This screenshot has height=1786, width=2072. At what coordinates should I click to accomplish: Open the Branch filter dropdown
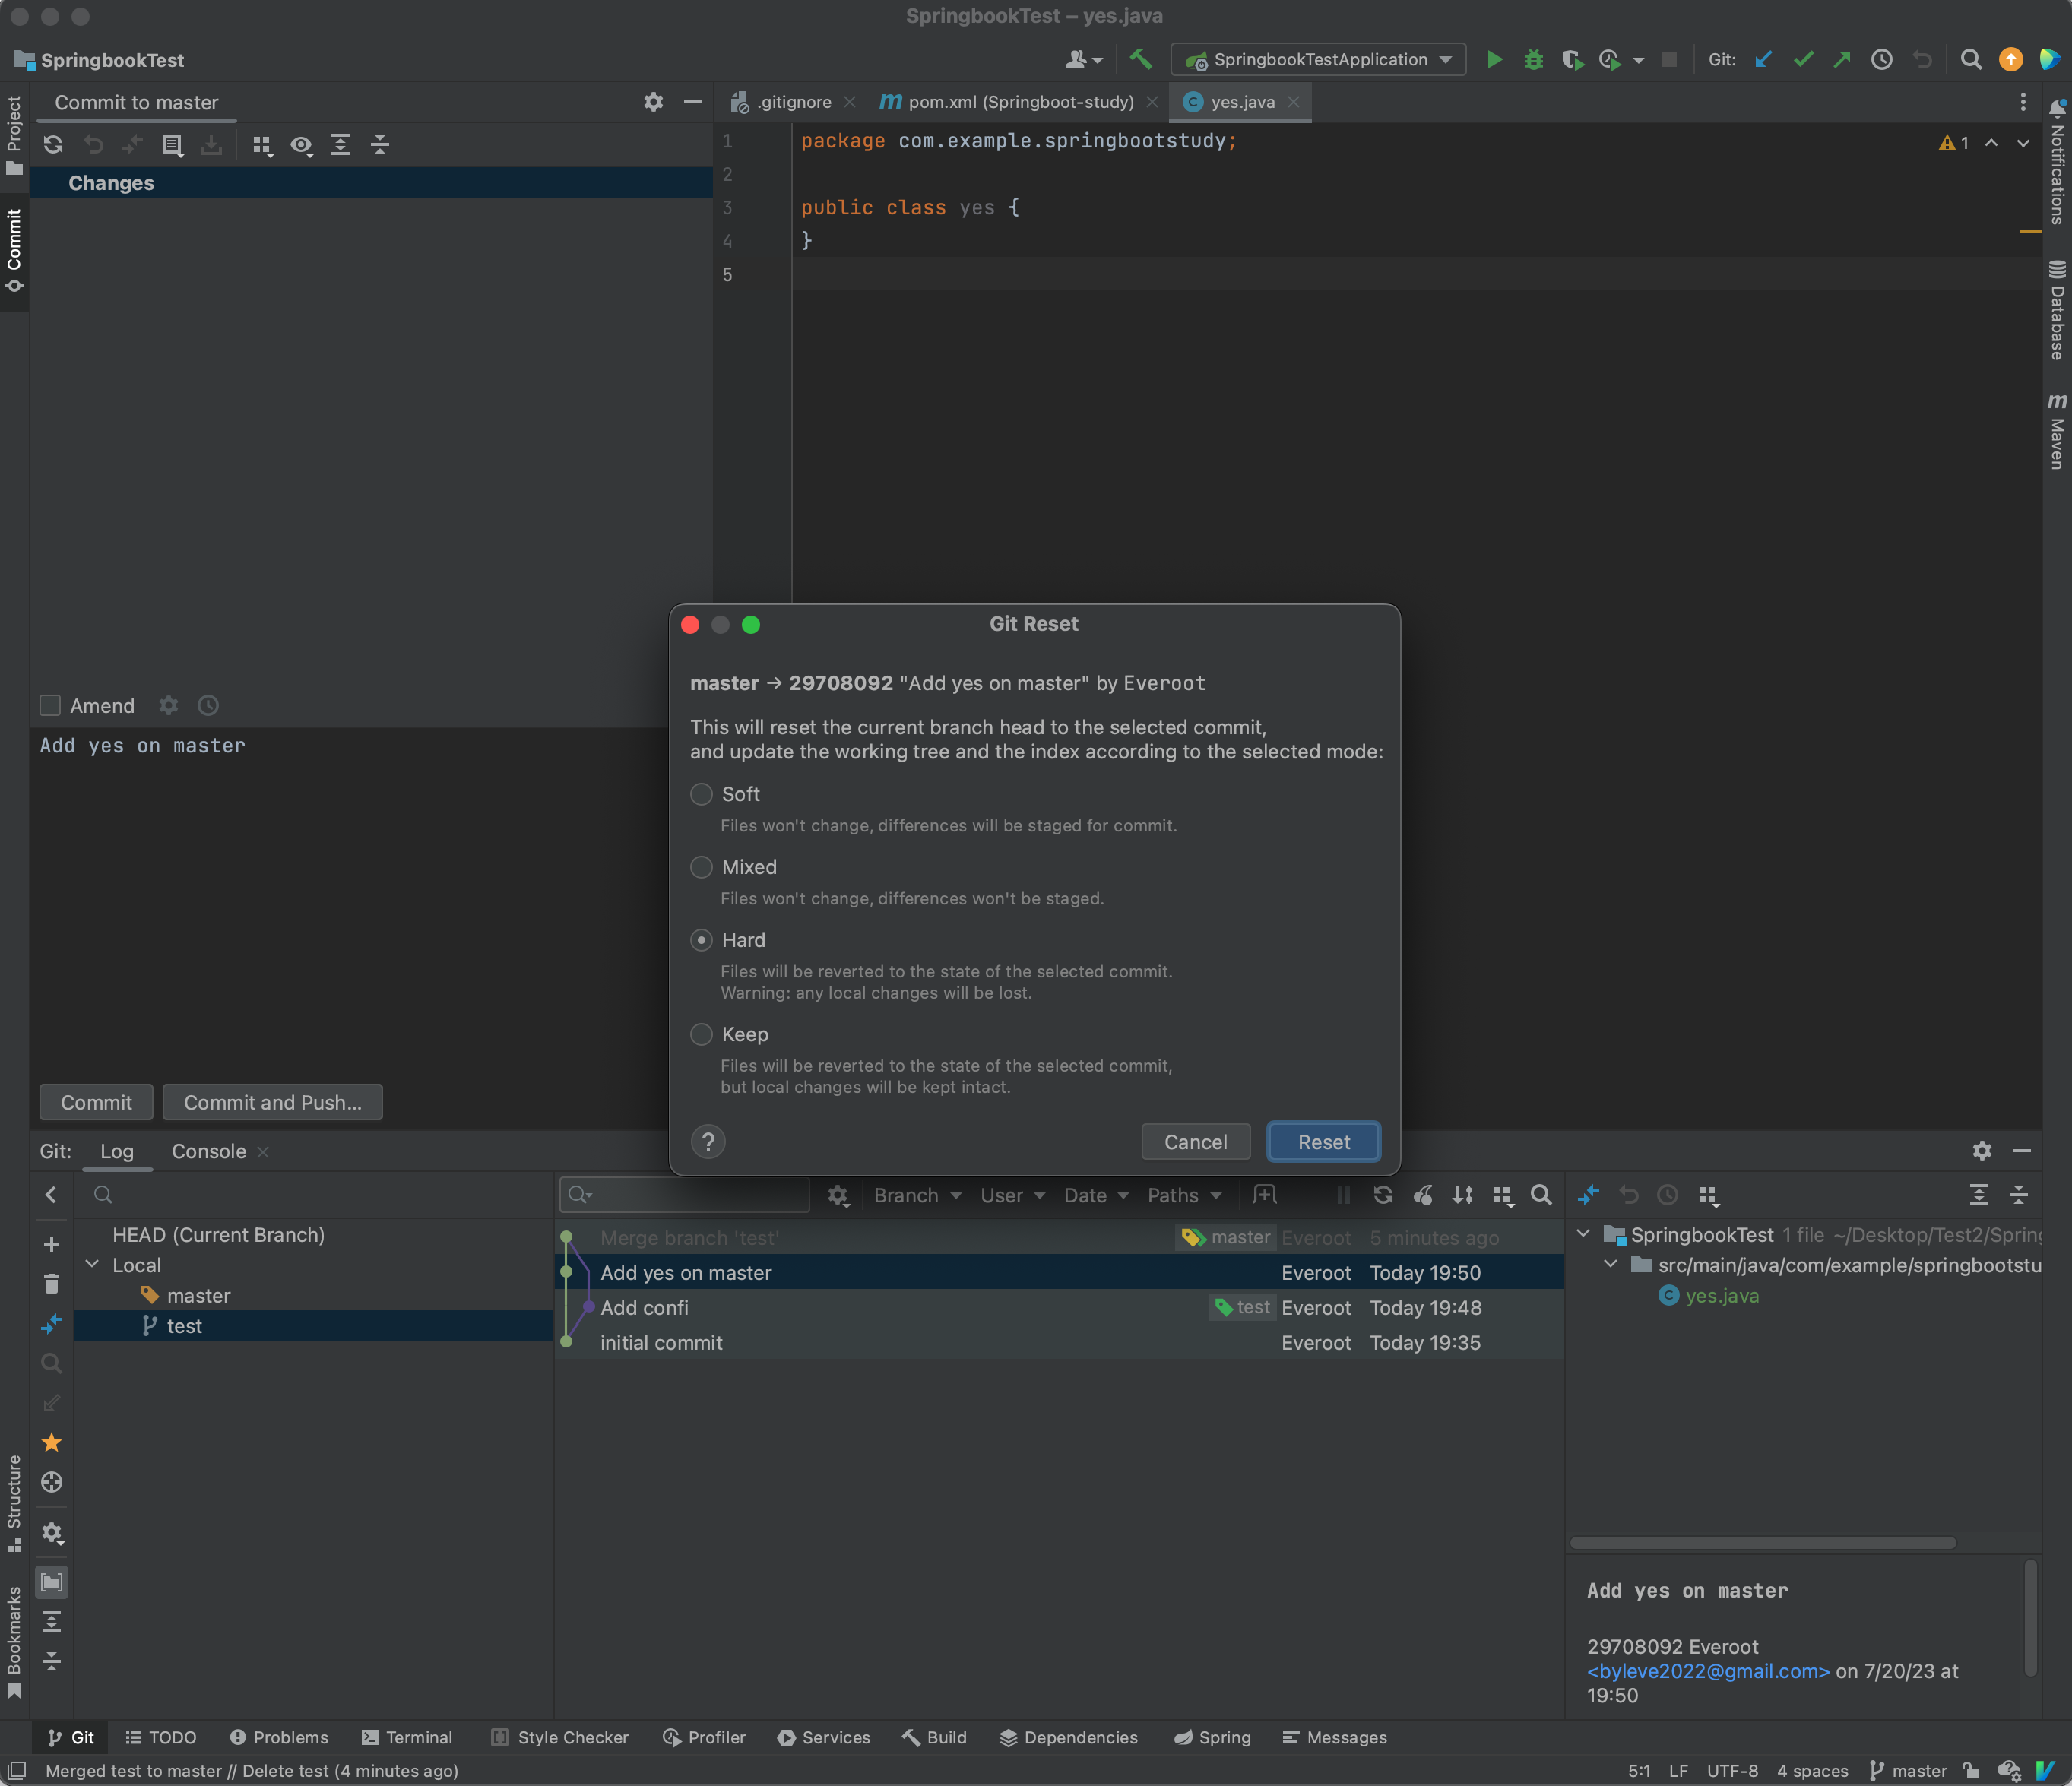pos(917,1196)
